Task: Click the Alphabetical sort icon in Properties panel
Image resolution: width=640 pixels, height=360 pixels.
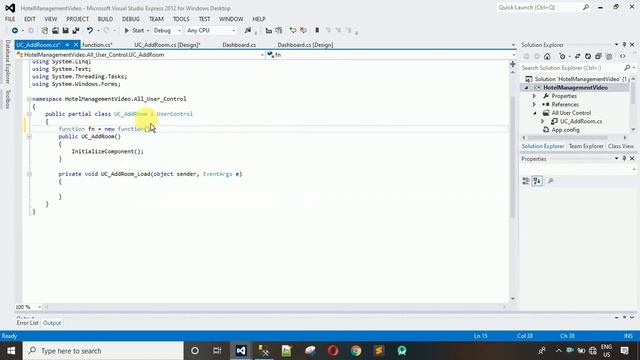Action: click(537, 181)
